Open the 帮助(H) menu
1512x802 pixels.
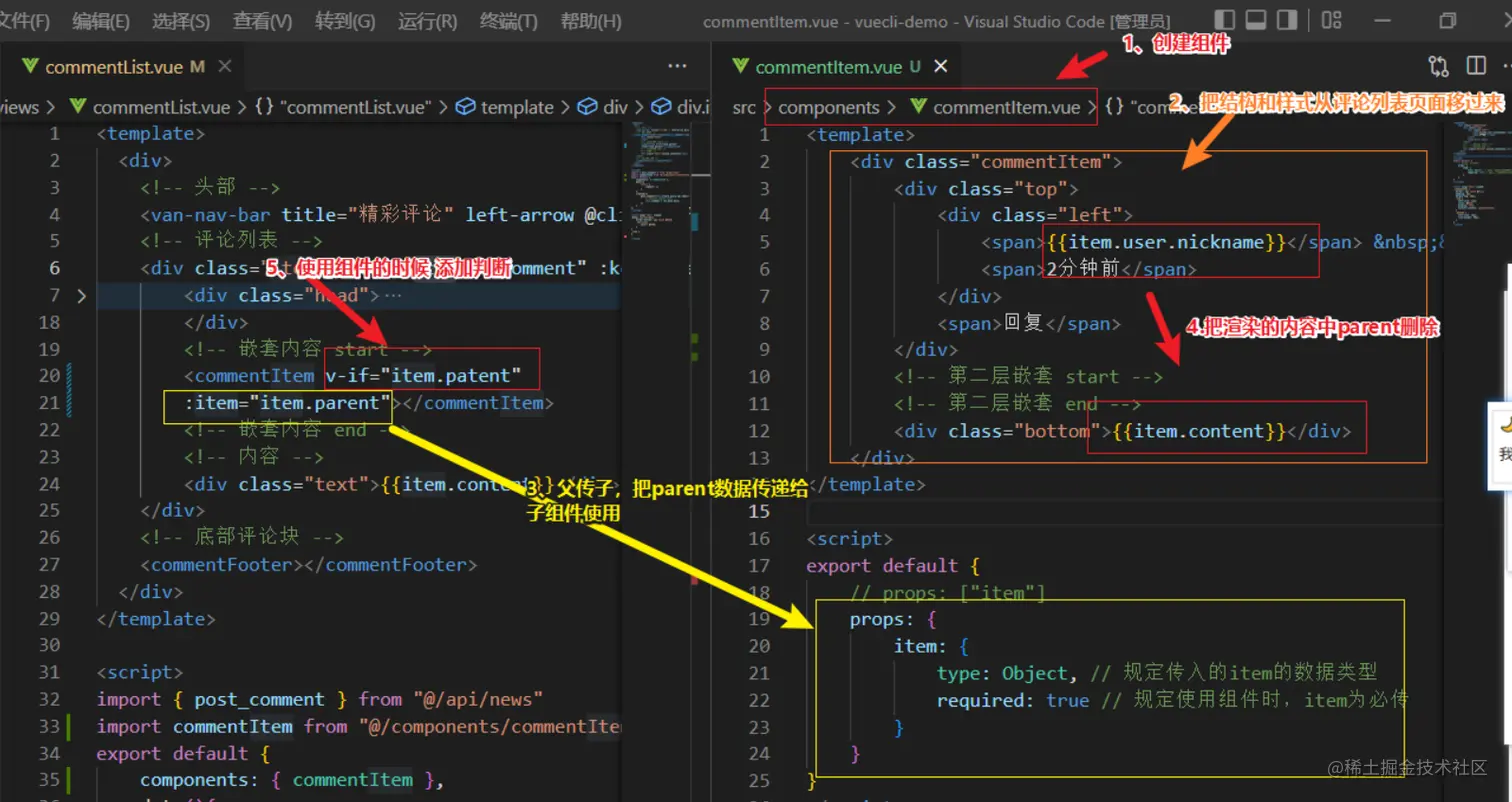(591, 21)
